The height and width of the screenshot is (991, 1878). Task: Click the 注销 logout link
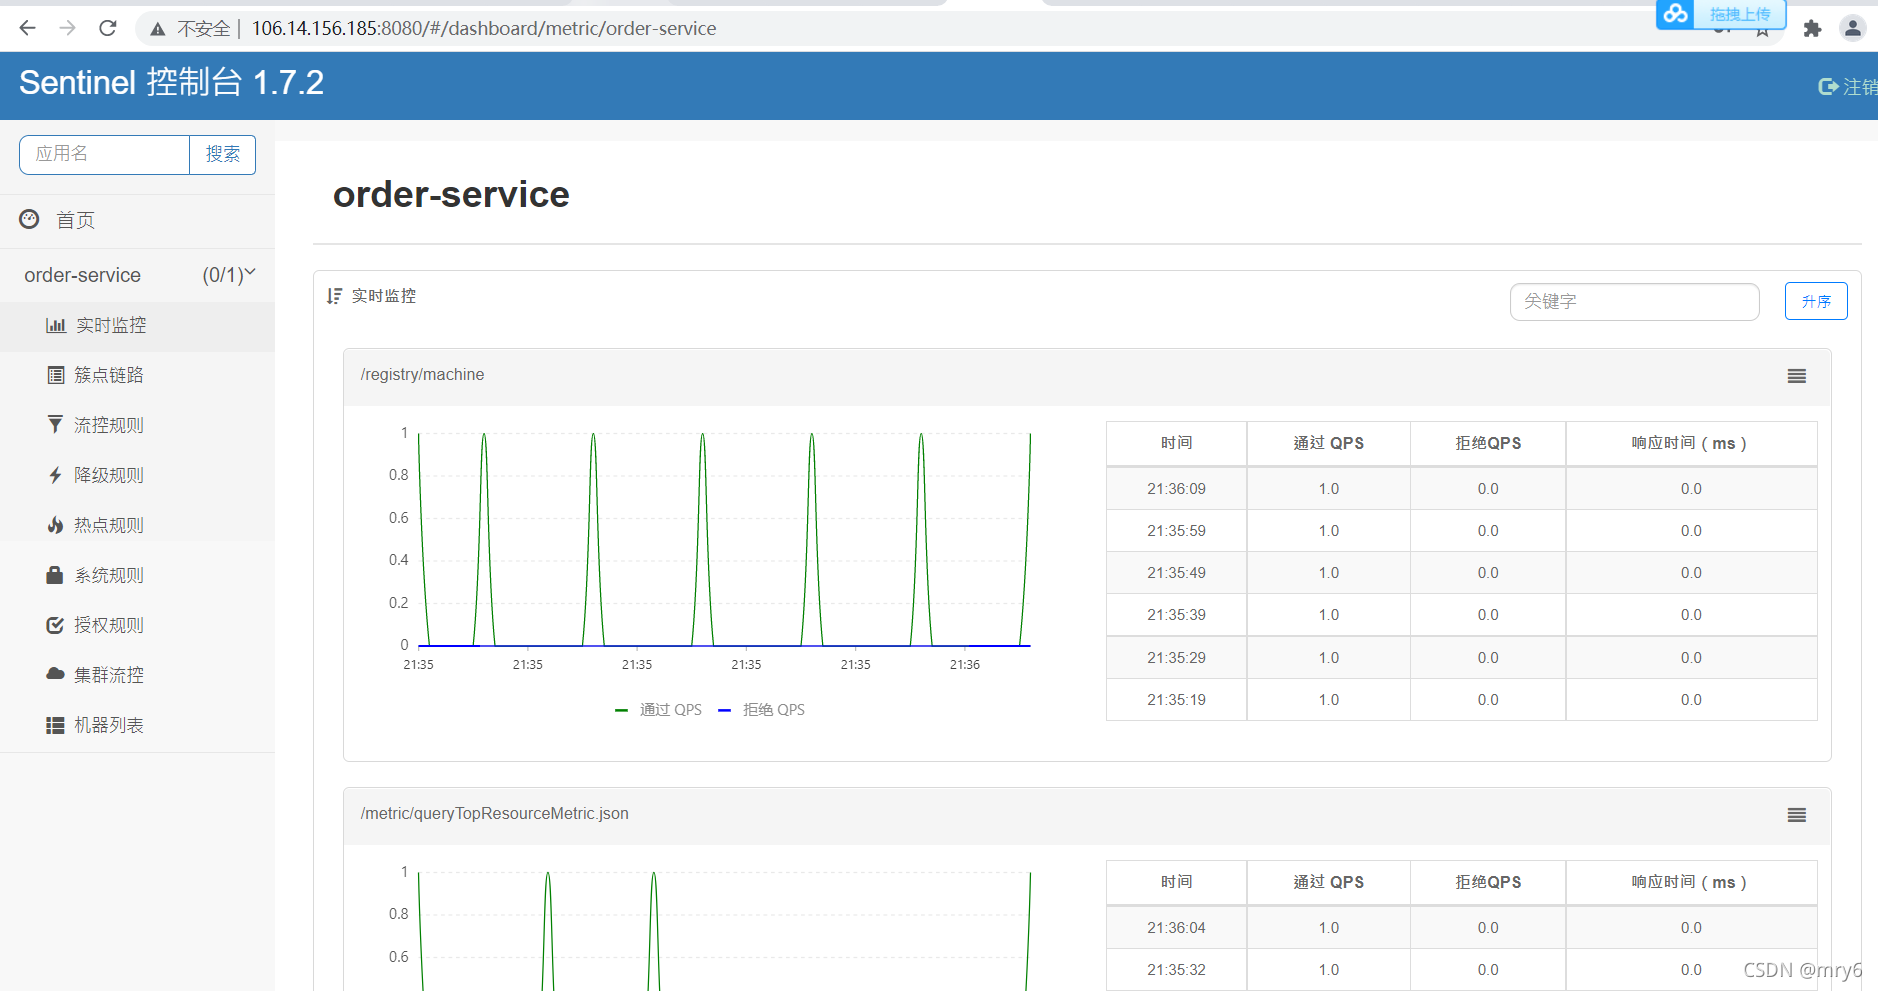pyautogui.click(x=1860, y=87)
